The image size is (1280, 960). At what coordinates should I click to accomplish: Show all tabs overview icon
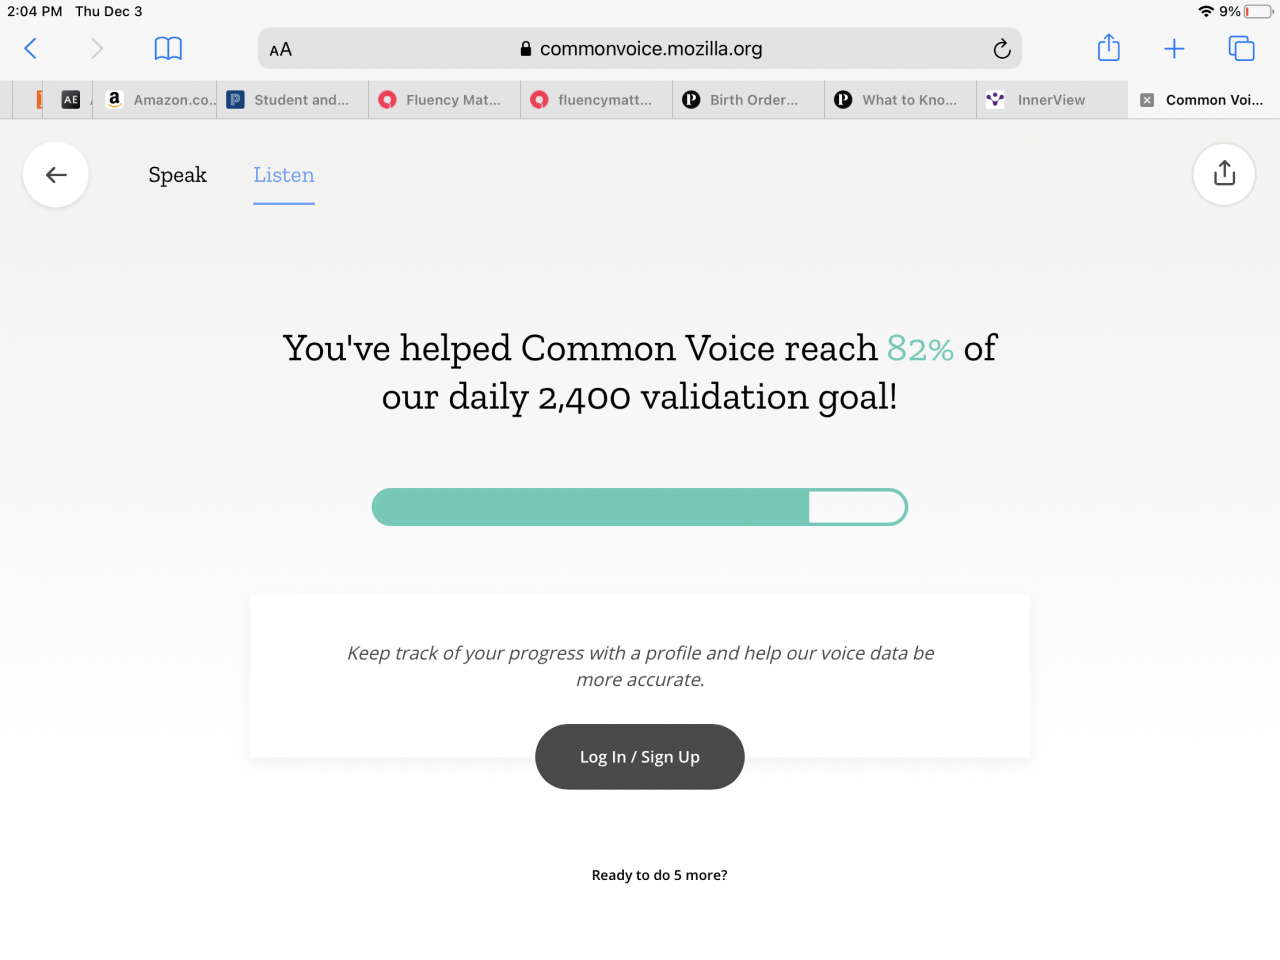(1241, 48)
